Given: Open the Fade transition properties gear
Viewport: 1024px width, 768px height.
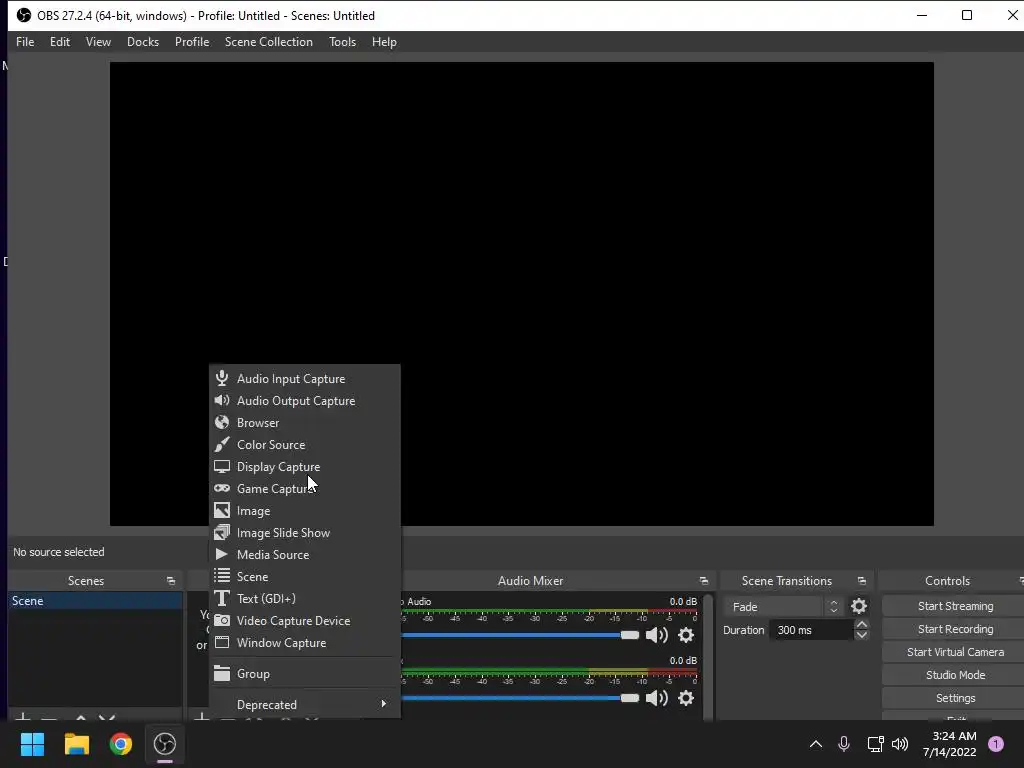Looking at the screenshot, I should coord(859,606).
